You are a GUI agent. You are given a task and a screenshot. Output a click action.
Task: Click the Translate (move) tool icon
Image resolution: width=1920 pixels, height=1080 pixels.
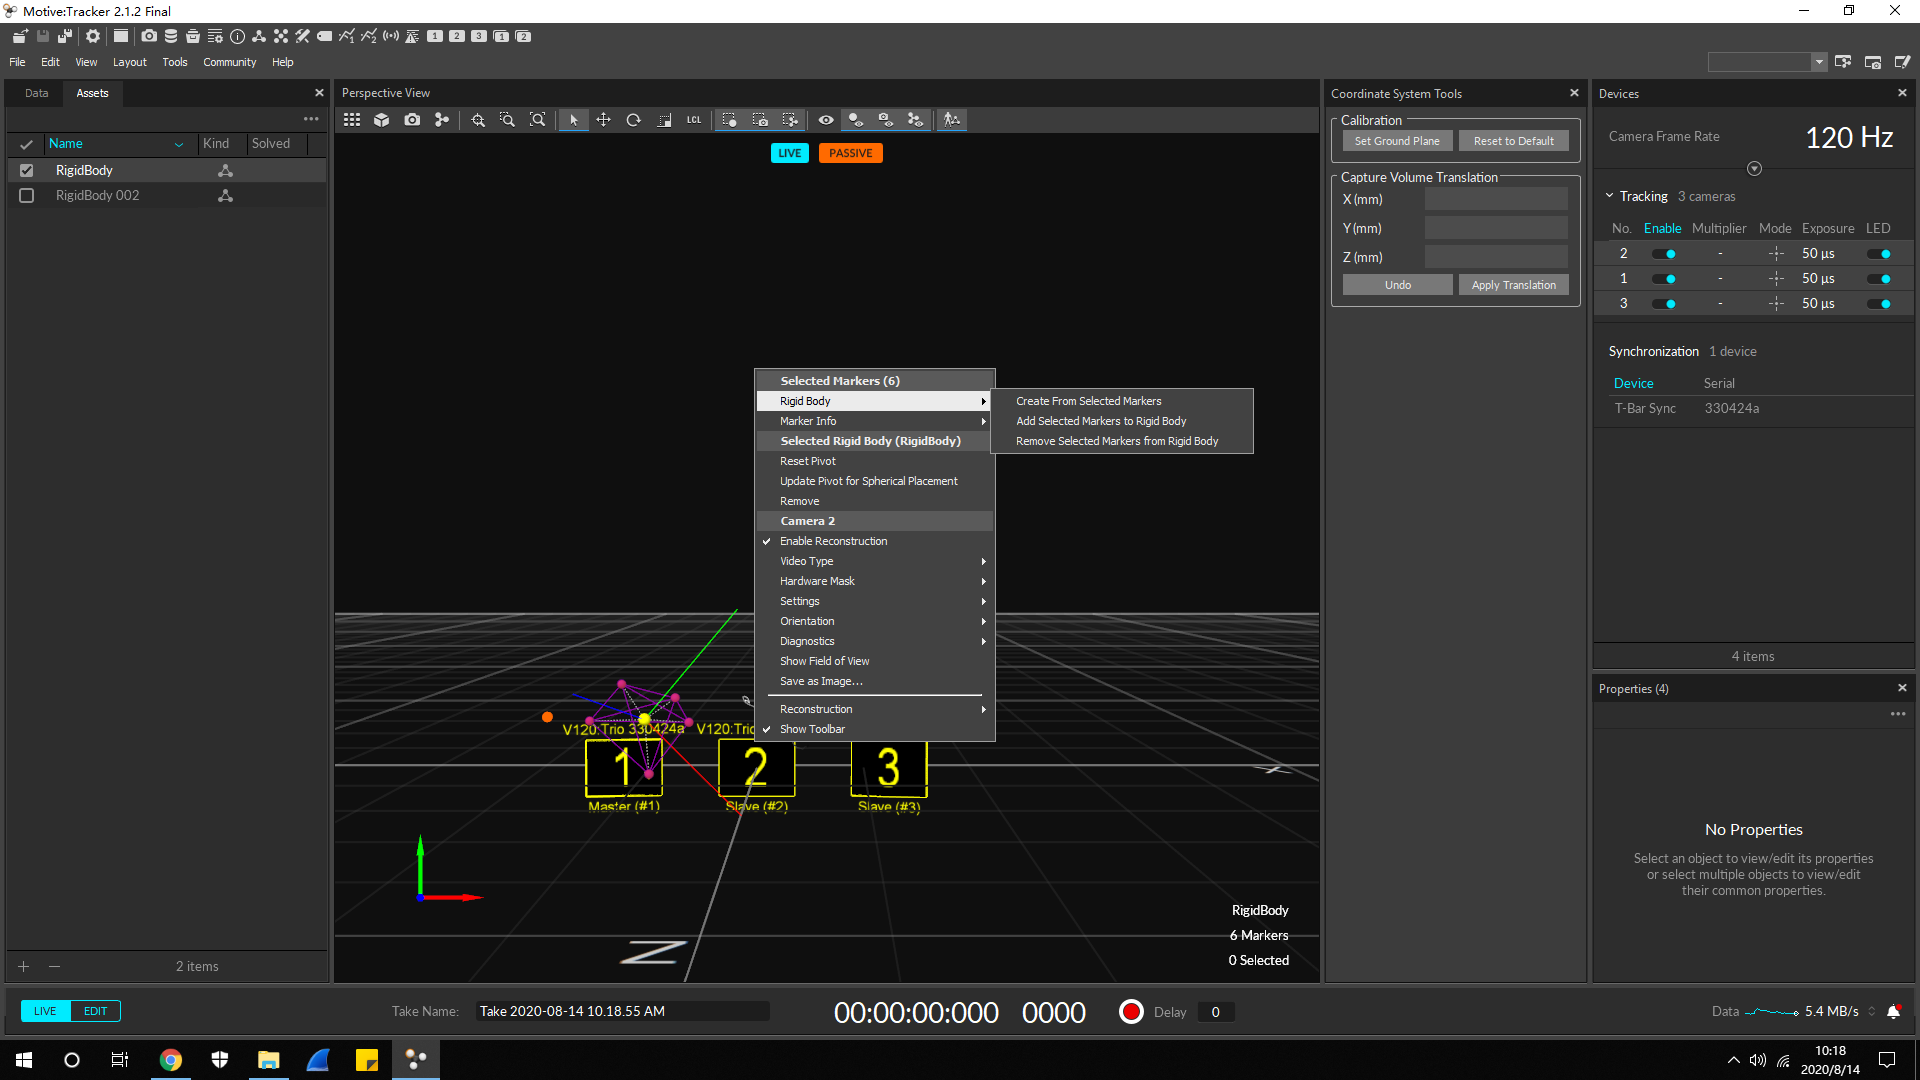[603, 120]
